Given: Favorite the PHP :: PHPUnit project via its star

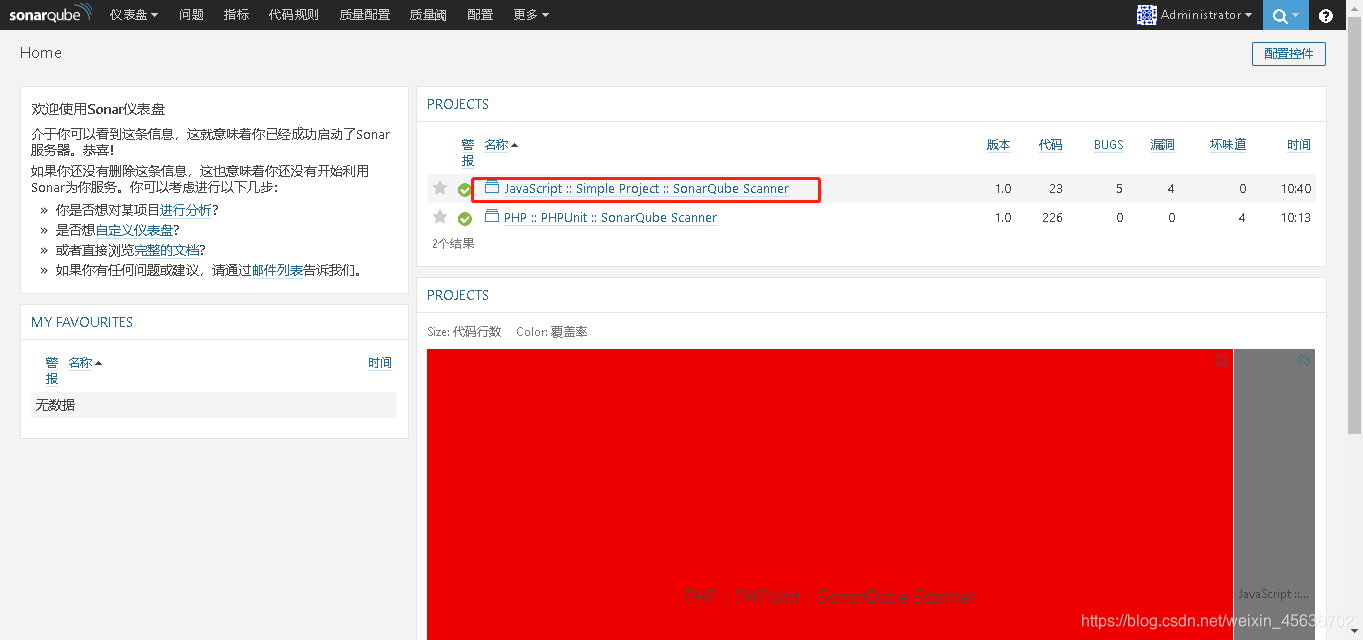Looking at the screenshot, I should click(440, 217).
